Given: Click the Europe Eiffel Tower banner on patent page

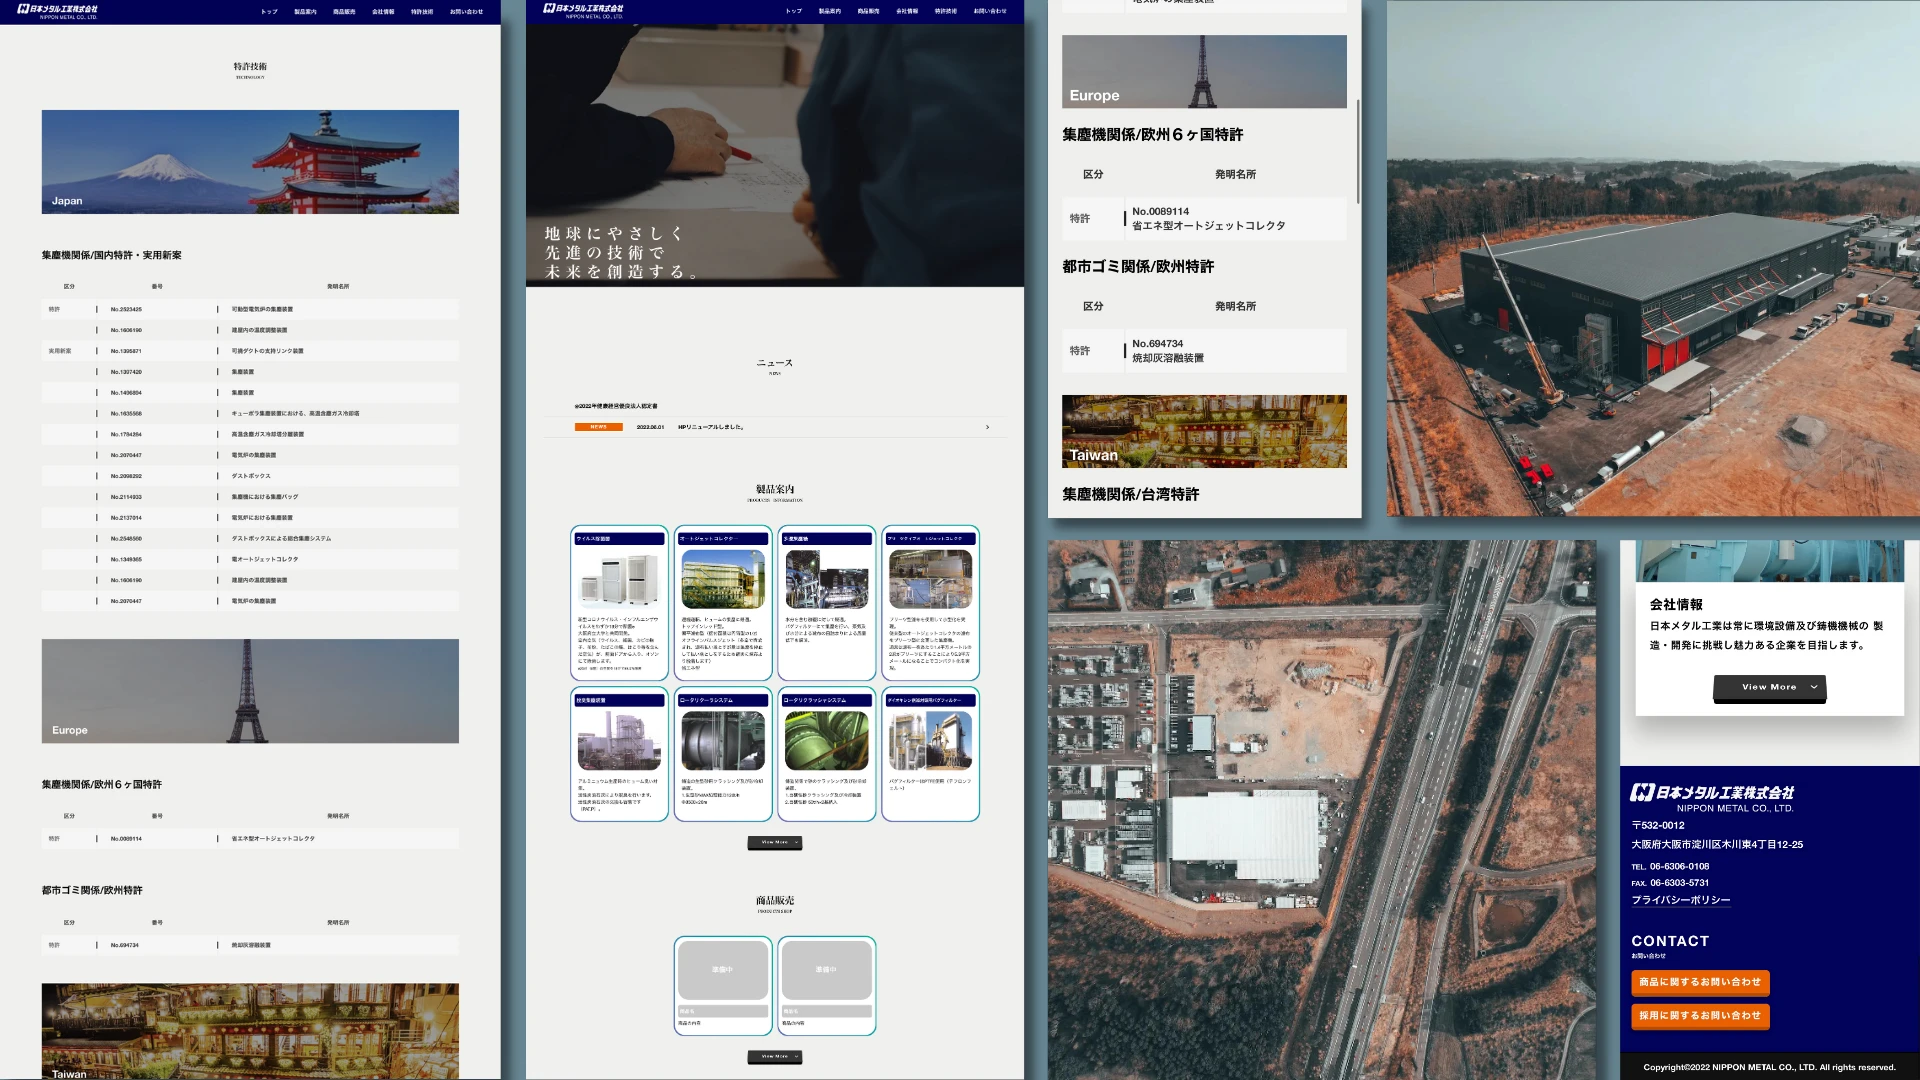Looking at the screenshot, I should 250,691.
